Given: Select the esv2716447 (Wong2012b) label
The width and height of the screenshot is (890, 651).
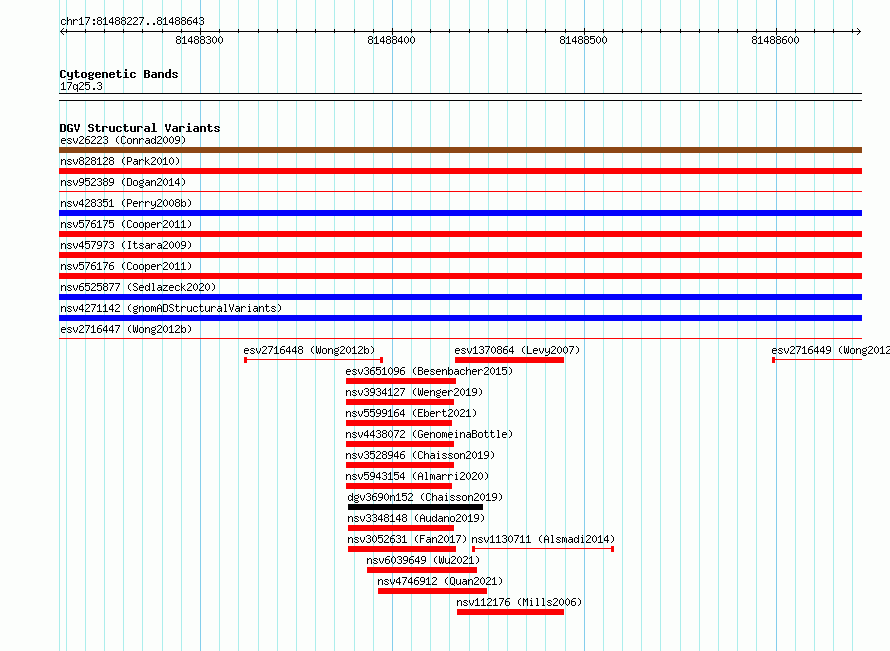Looking at the screenshot, I should point(126,329).
